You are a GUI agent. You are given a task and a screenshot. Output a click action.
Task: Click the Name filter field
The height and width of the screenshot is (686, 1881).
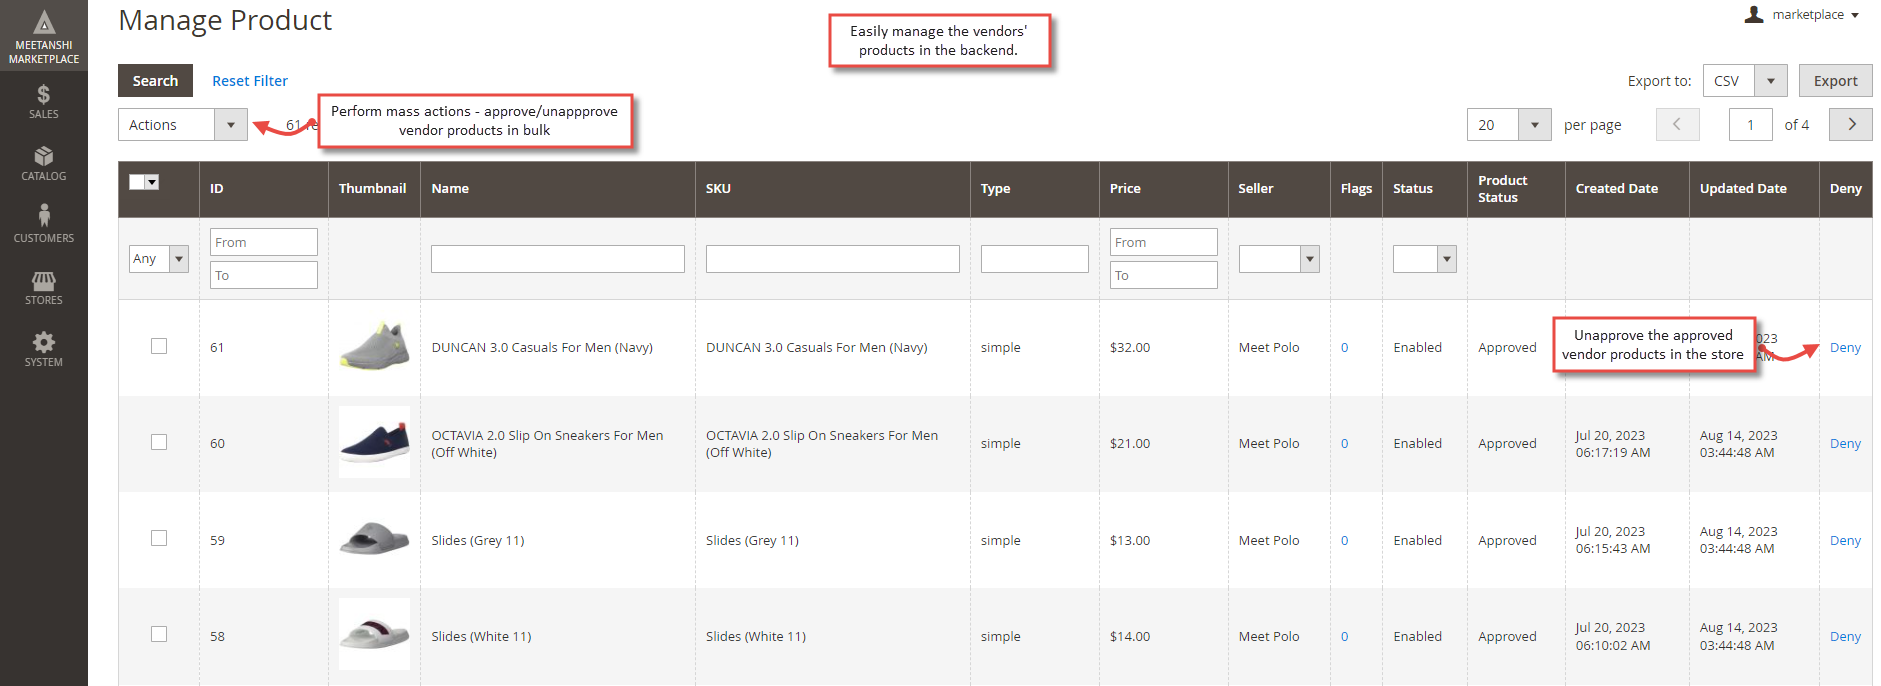(x=558, y=259)
